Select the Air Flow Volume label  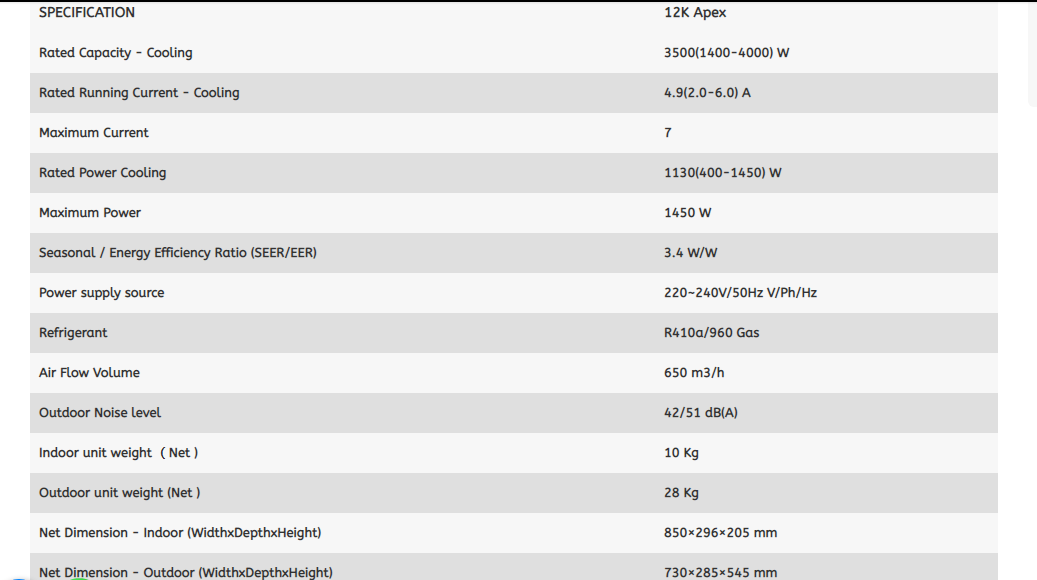click(90, 373)
